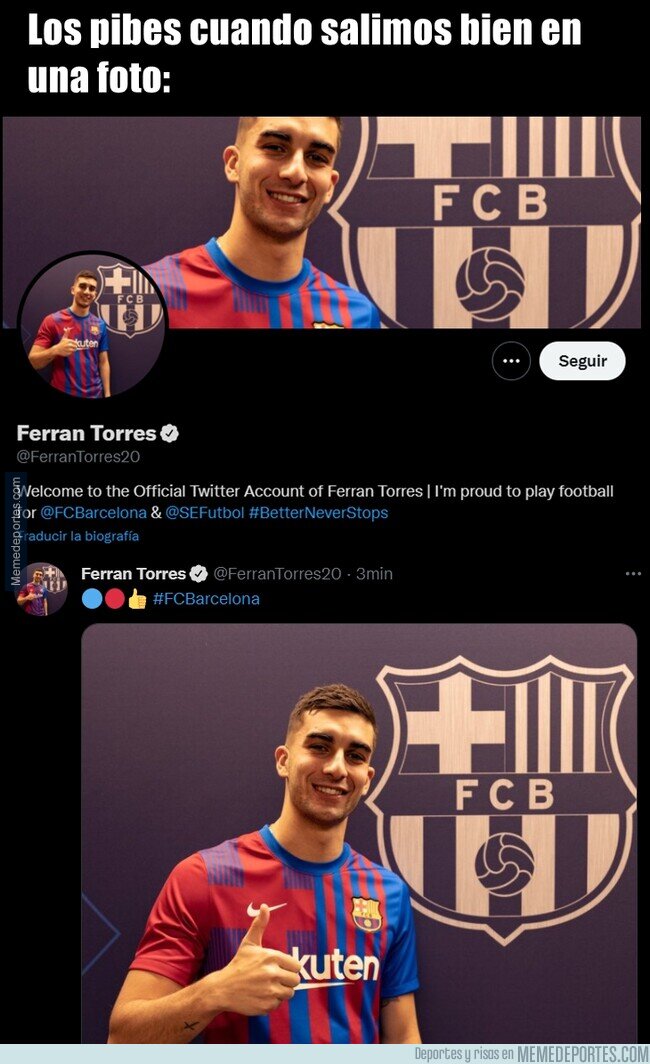Click the #FCBarcelona hashtag in the tweet
This screenshot has height=1064, width=650.
(206, 599)
